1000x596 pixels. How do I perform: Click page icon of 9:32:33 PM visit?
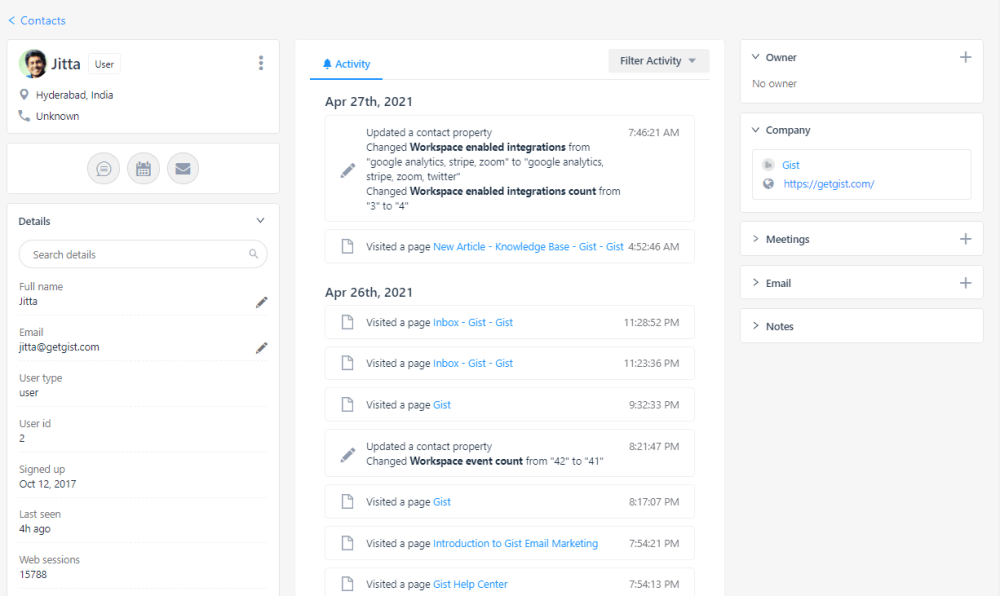pyautogui.click(x=347, y=404)
